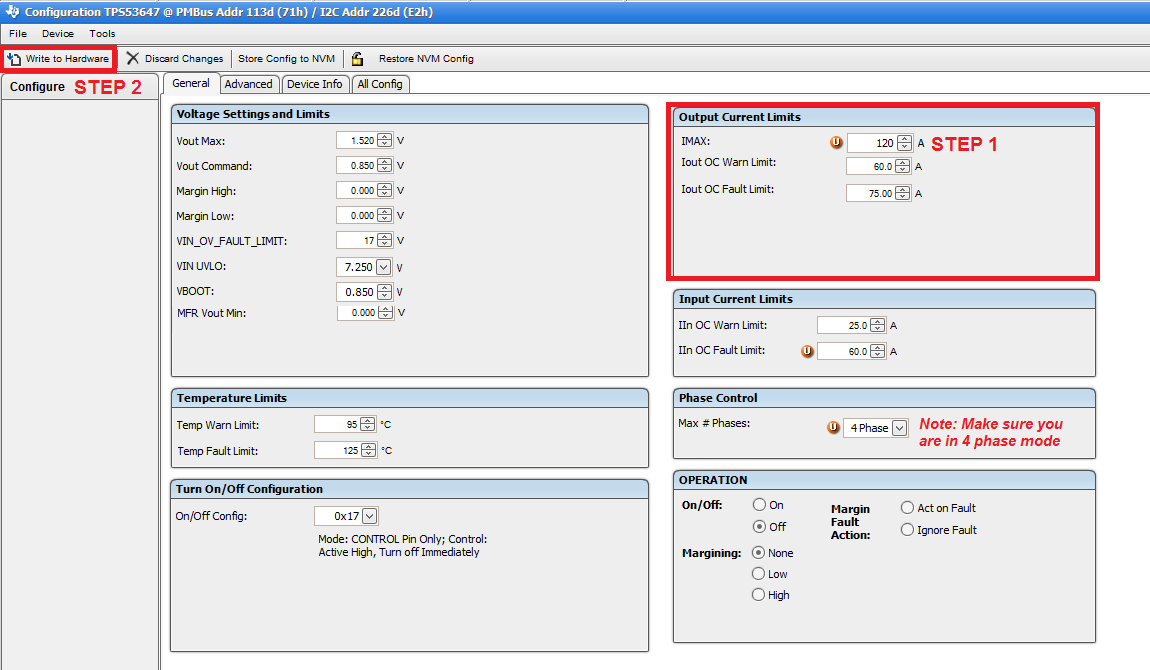Click the Texas Instruments logo in the title bar
Screen dimensions: 1150x670
click(12, 12)
